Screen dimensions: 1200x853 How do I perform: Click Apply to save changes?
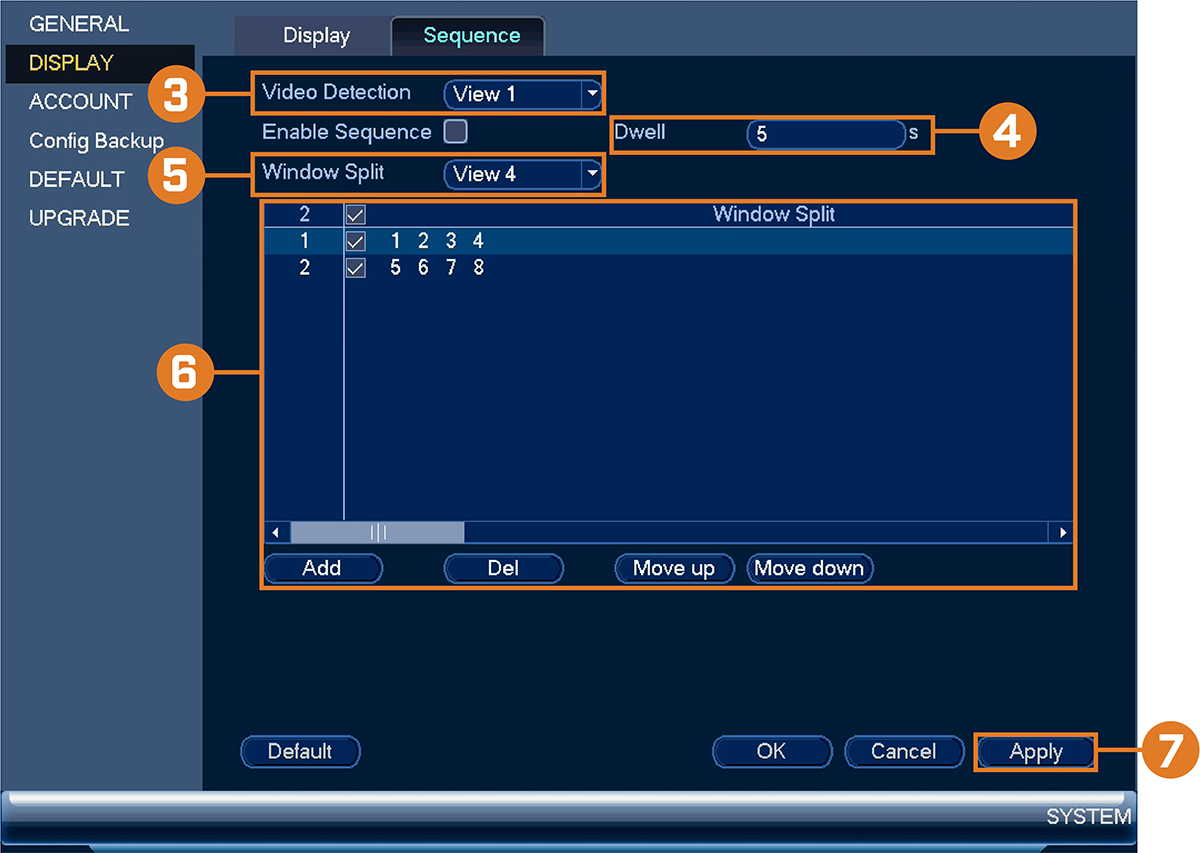pos(1036,752)
